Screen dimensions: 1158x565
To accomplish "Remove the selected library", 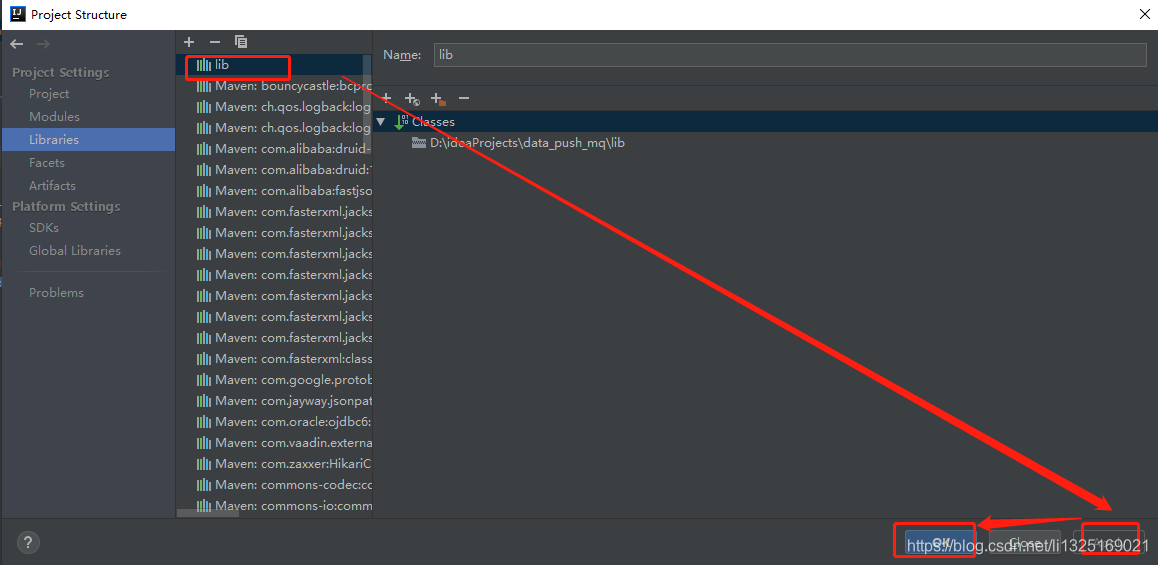I will 215,42.
